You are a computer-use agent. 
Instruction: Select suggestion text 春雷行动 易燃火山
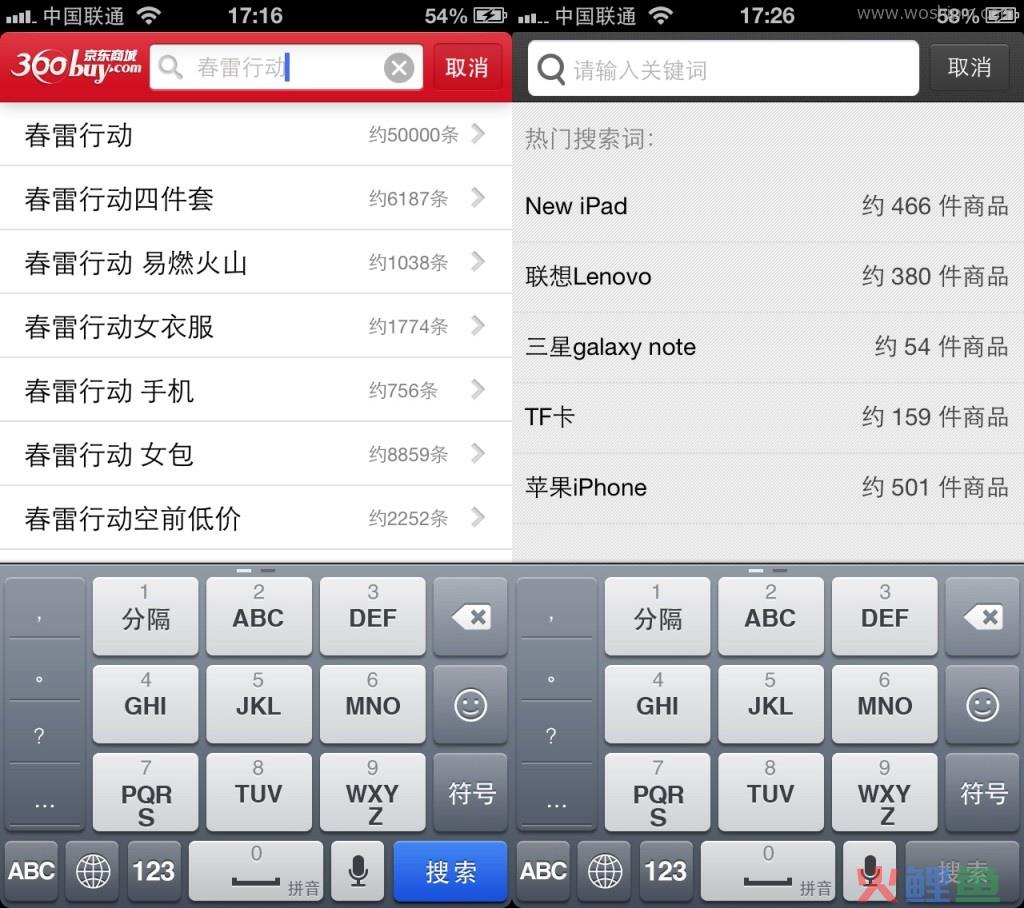(136, 263)
